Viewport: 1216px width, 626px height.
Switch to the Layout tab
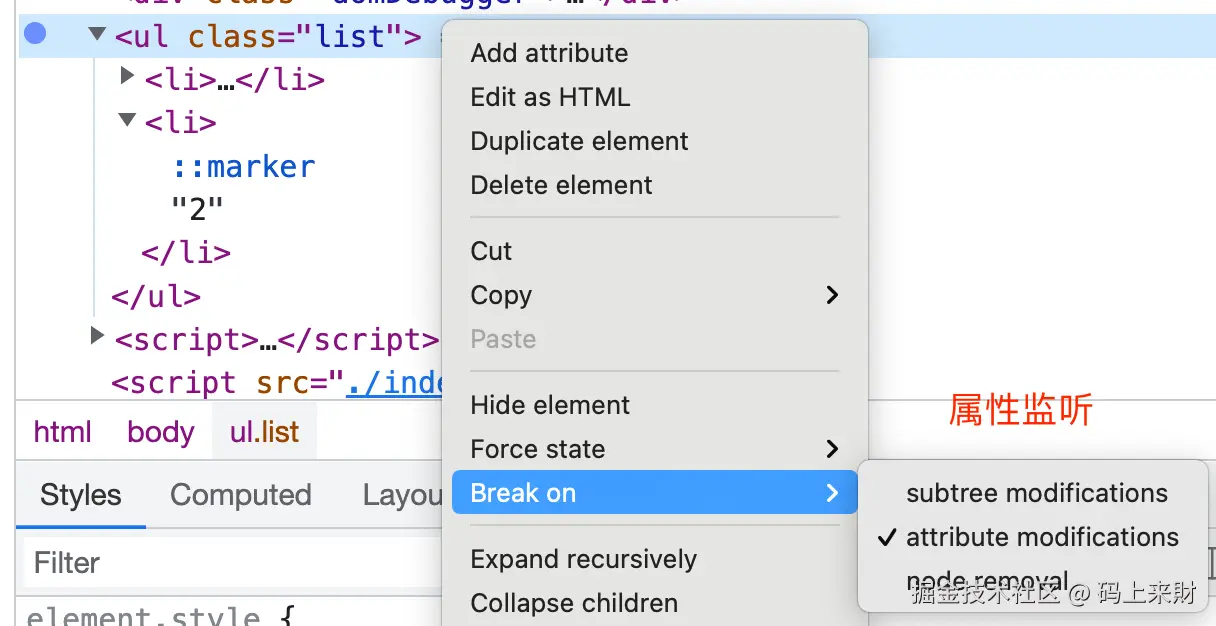coord(402,495)
